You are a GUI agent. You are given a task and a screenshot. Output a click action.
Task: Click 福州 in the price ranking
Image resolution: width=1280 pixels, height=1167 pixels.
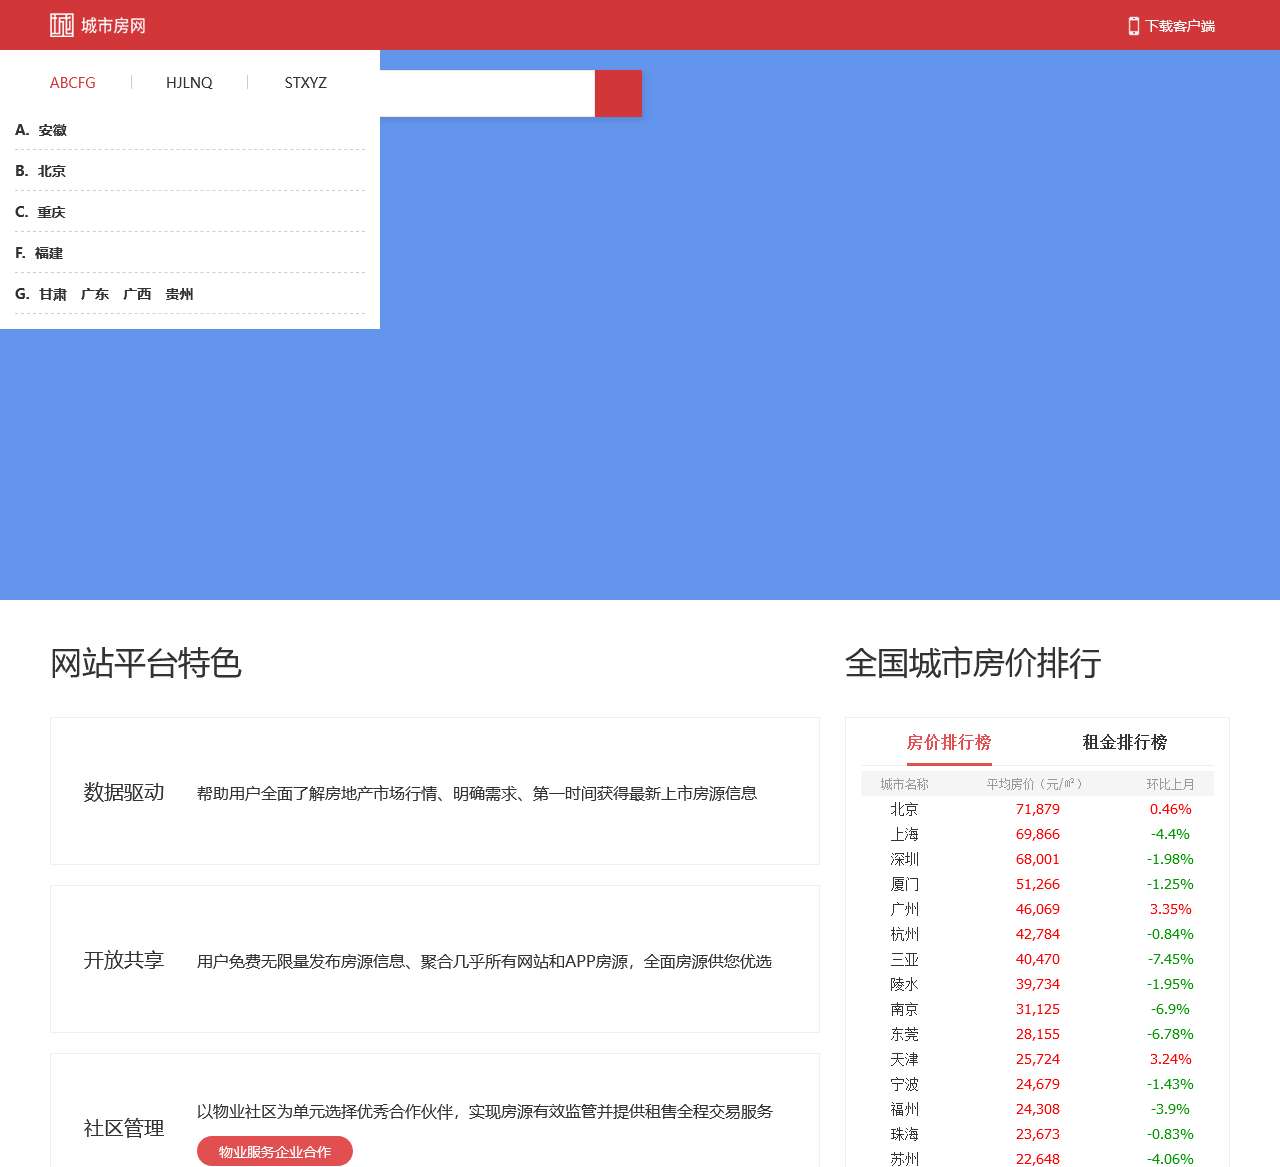click(905, 1109)
